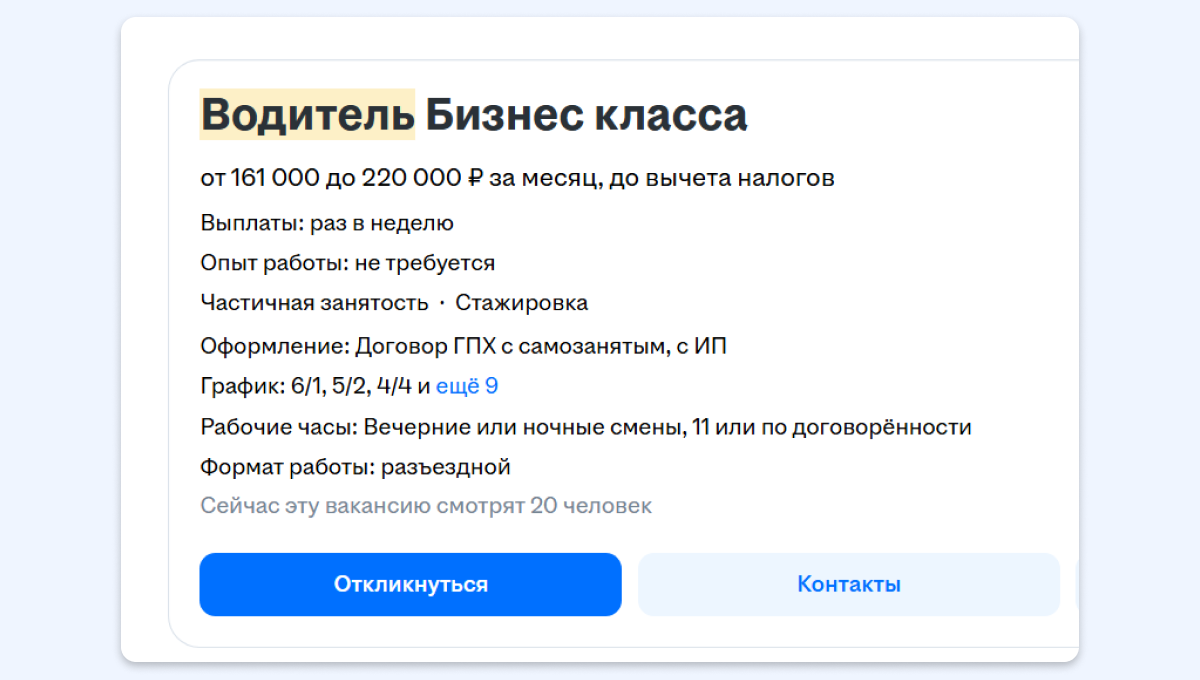This screenshot has width=1200, height=680.
Task: Click the partially visible button after "Контакты"
Action: click(1077, 584)
